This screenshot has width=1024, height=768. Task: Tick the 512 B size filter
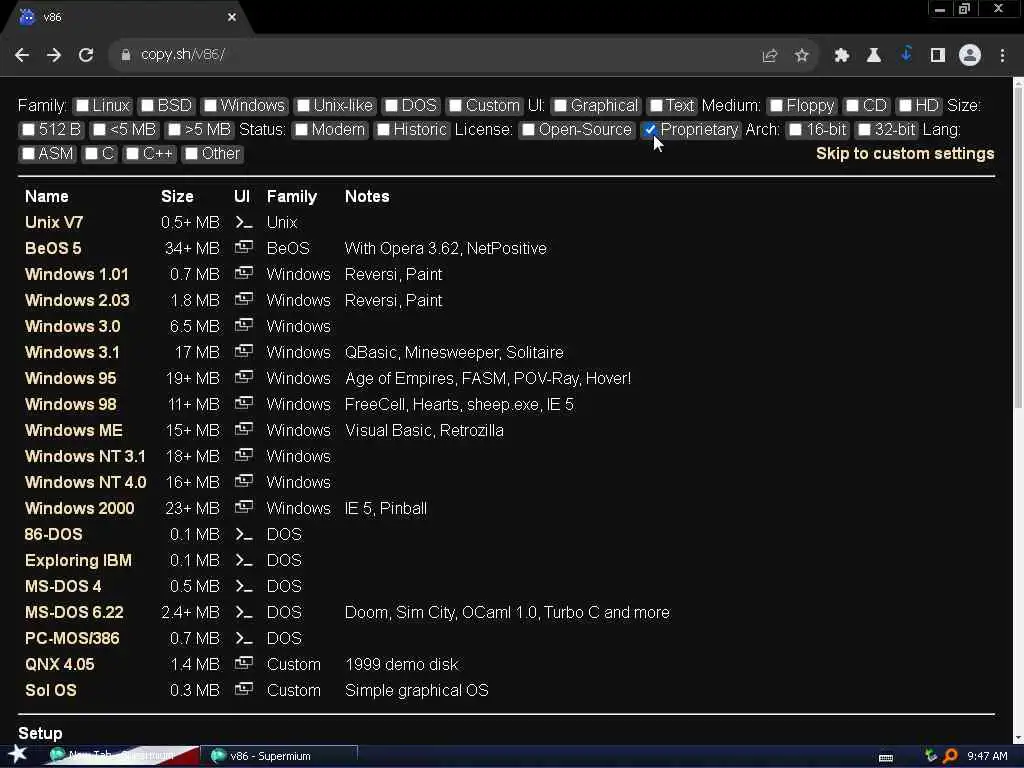coord(28,130)
